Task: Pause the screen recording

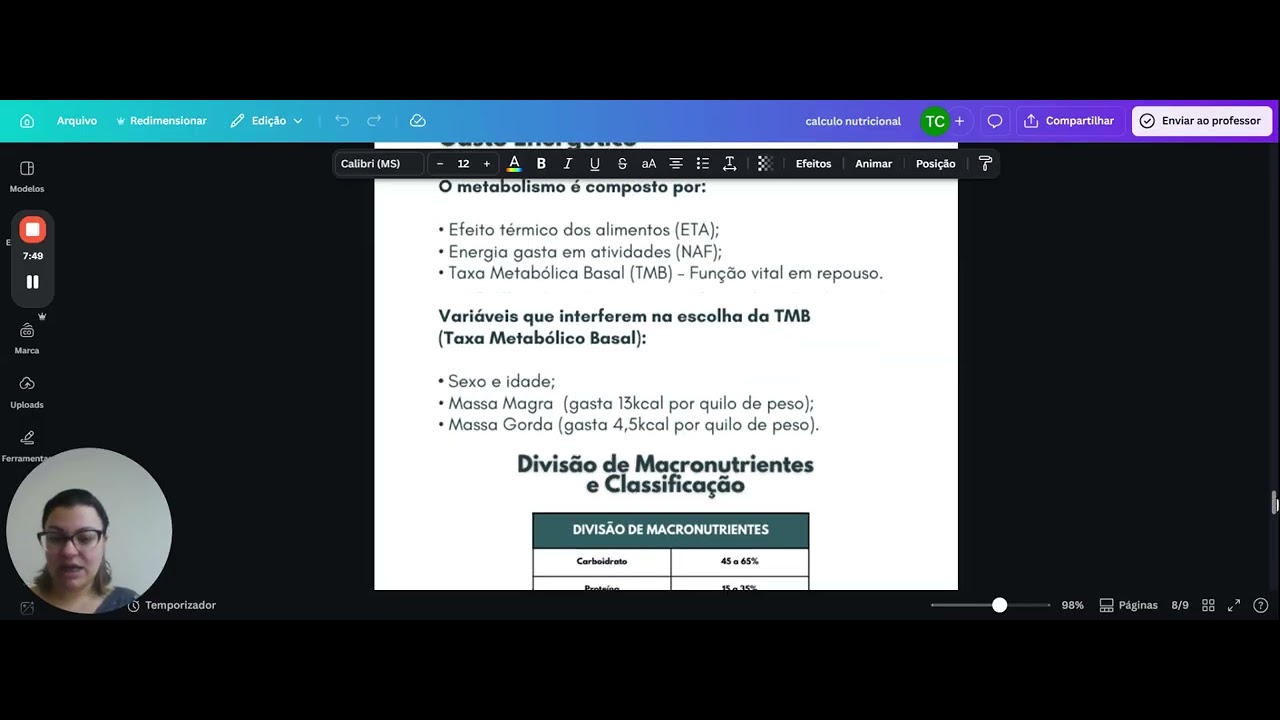Action: pyautogui.click(x=32, y=282)
